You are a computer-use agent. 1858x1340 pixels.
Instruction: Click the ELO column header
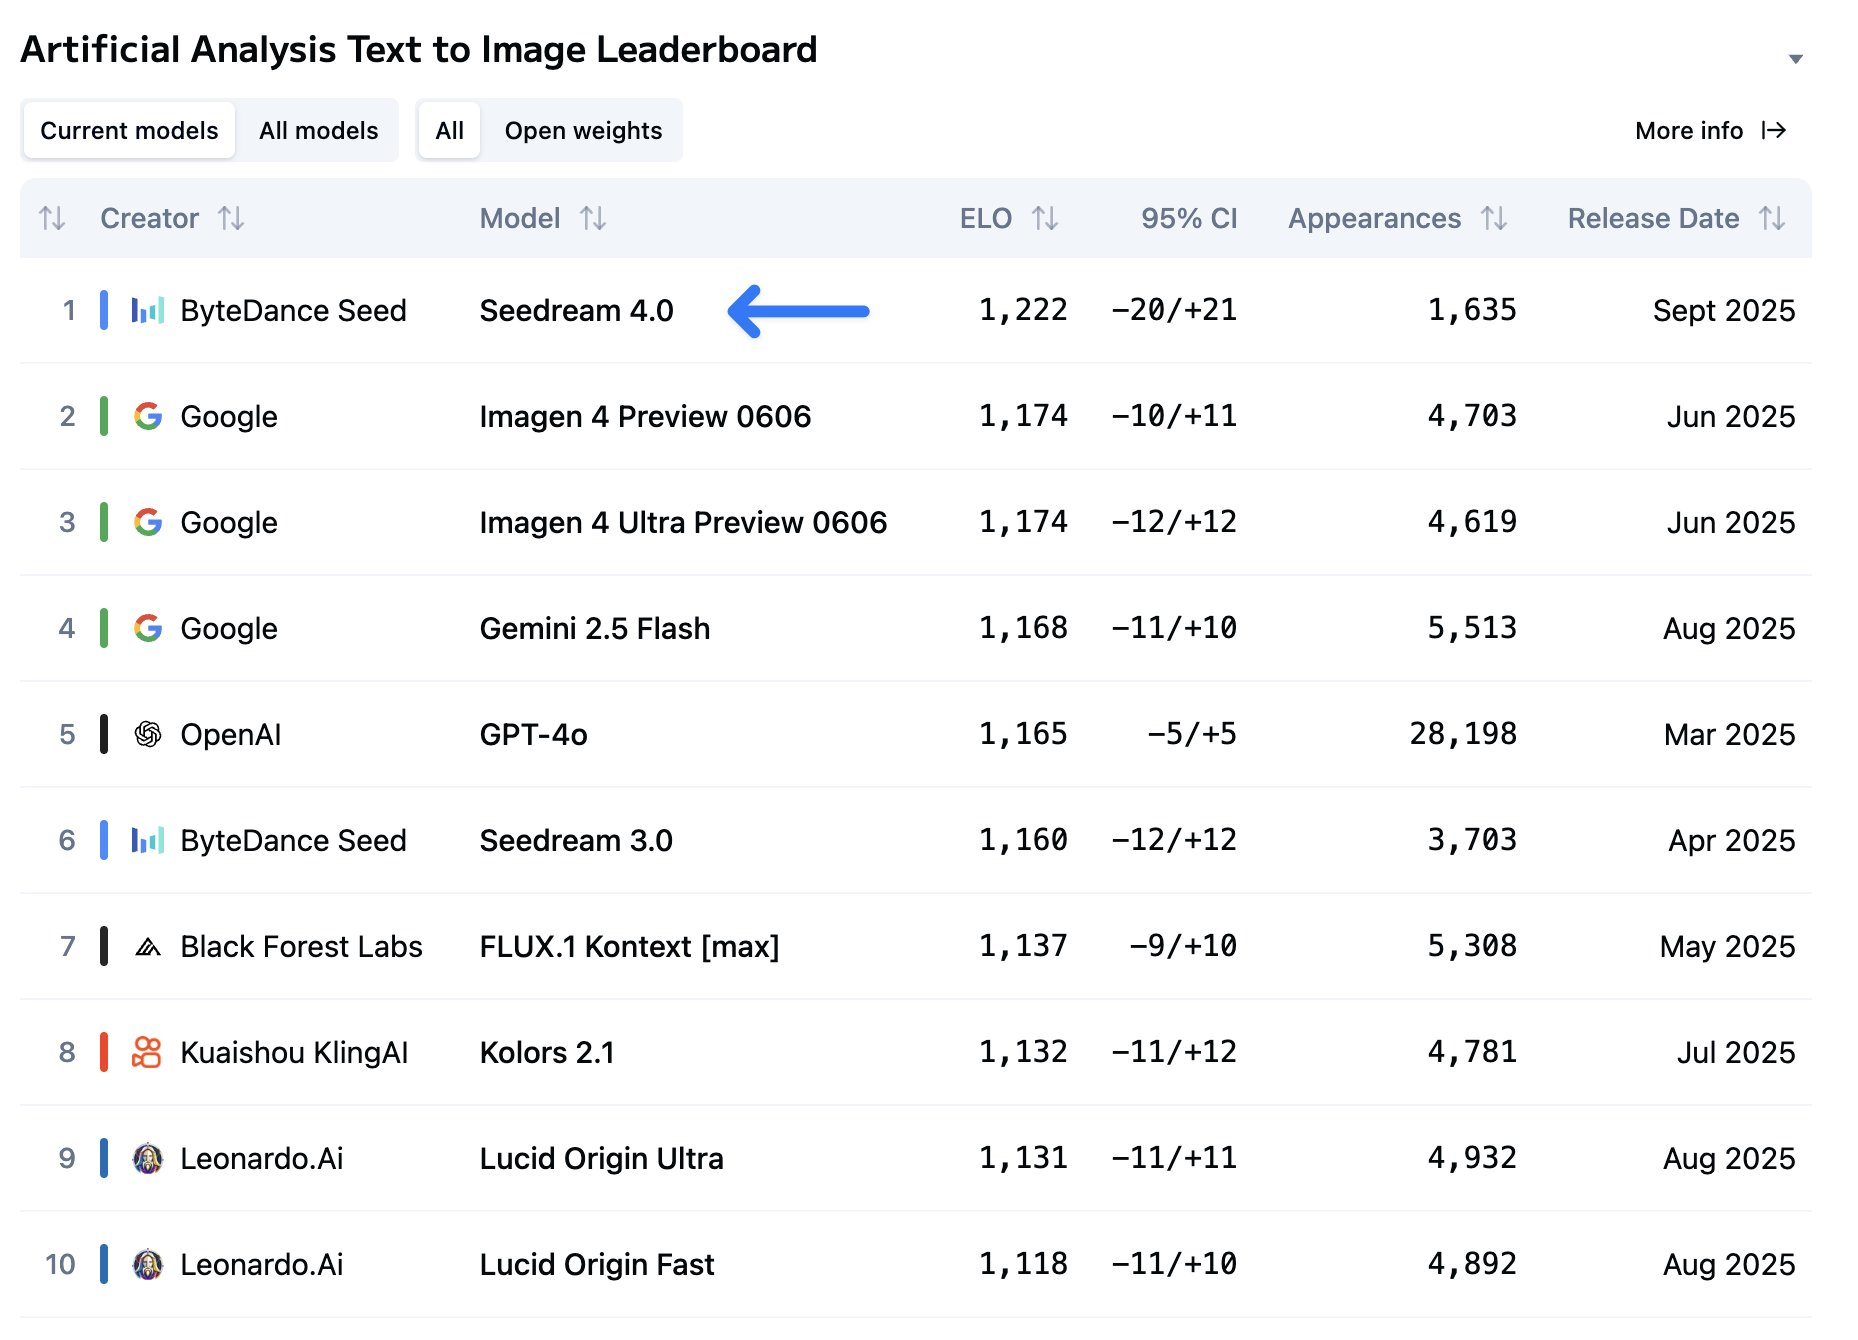point(986,218)
